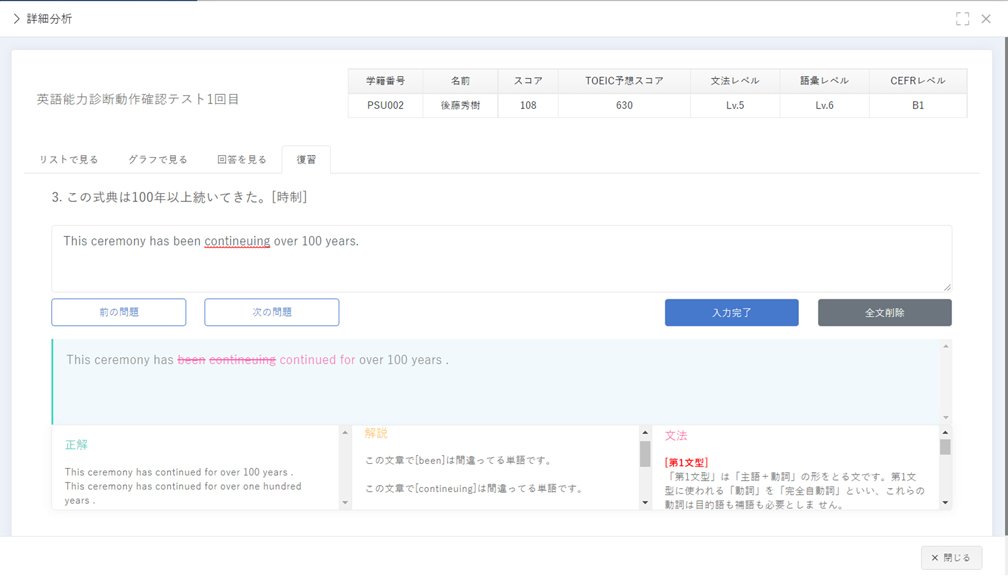
Task: Click the 学籍番号 column header
Action: 386,81
